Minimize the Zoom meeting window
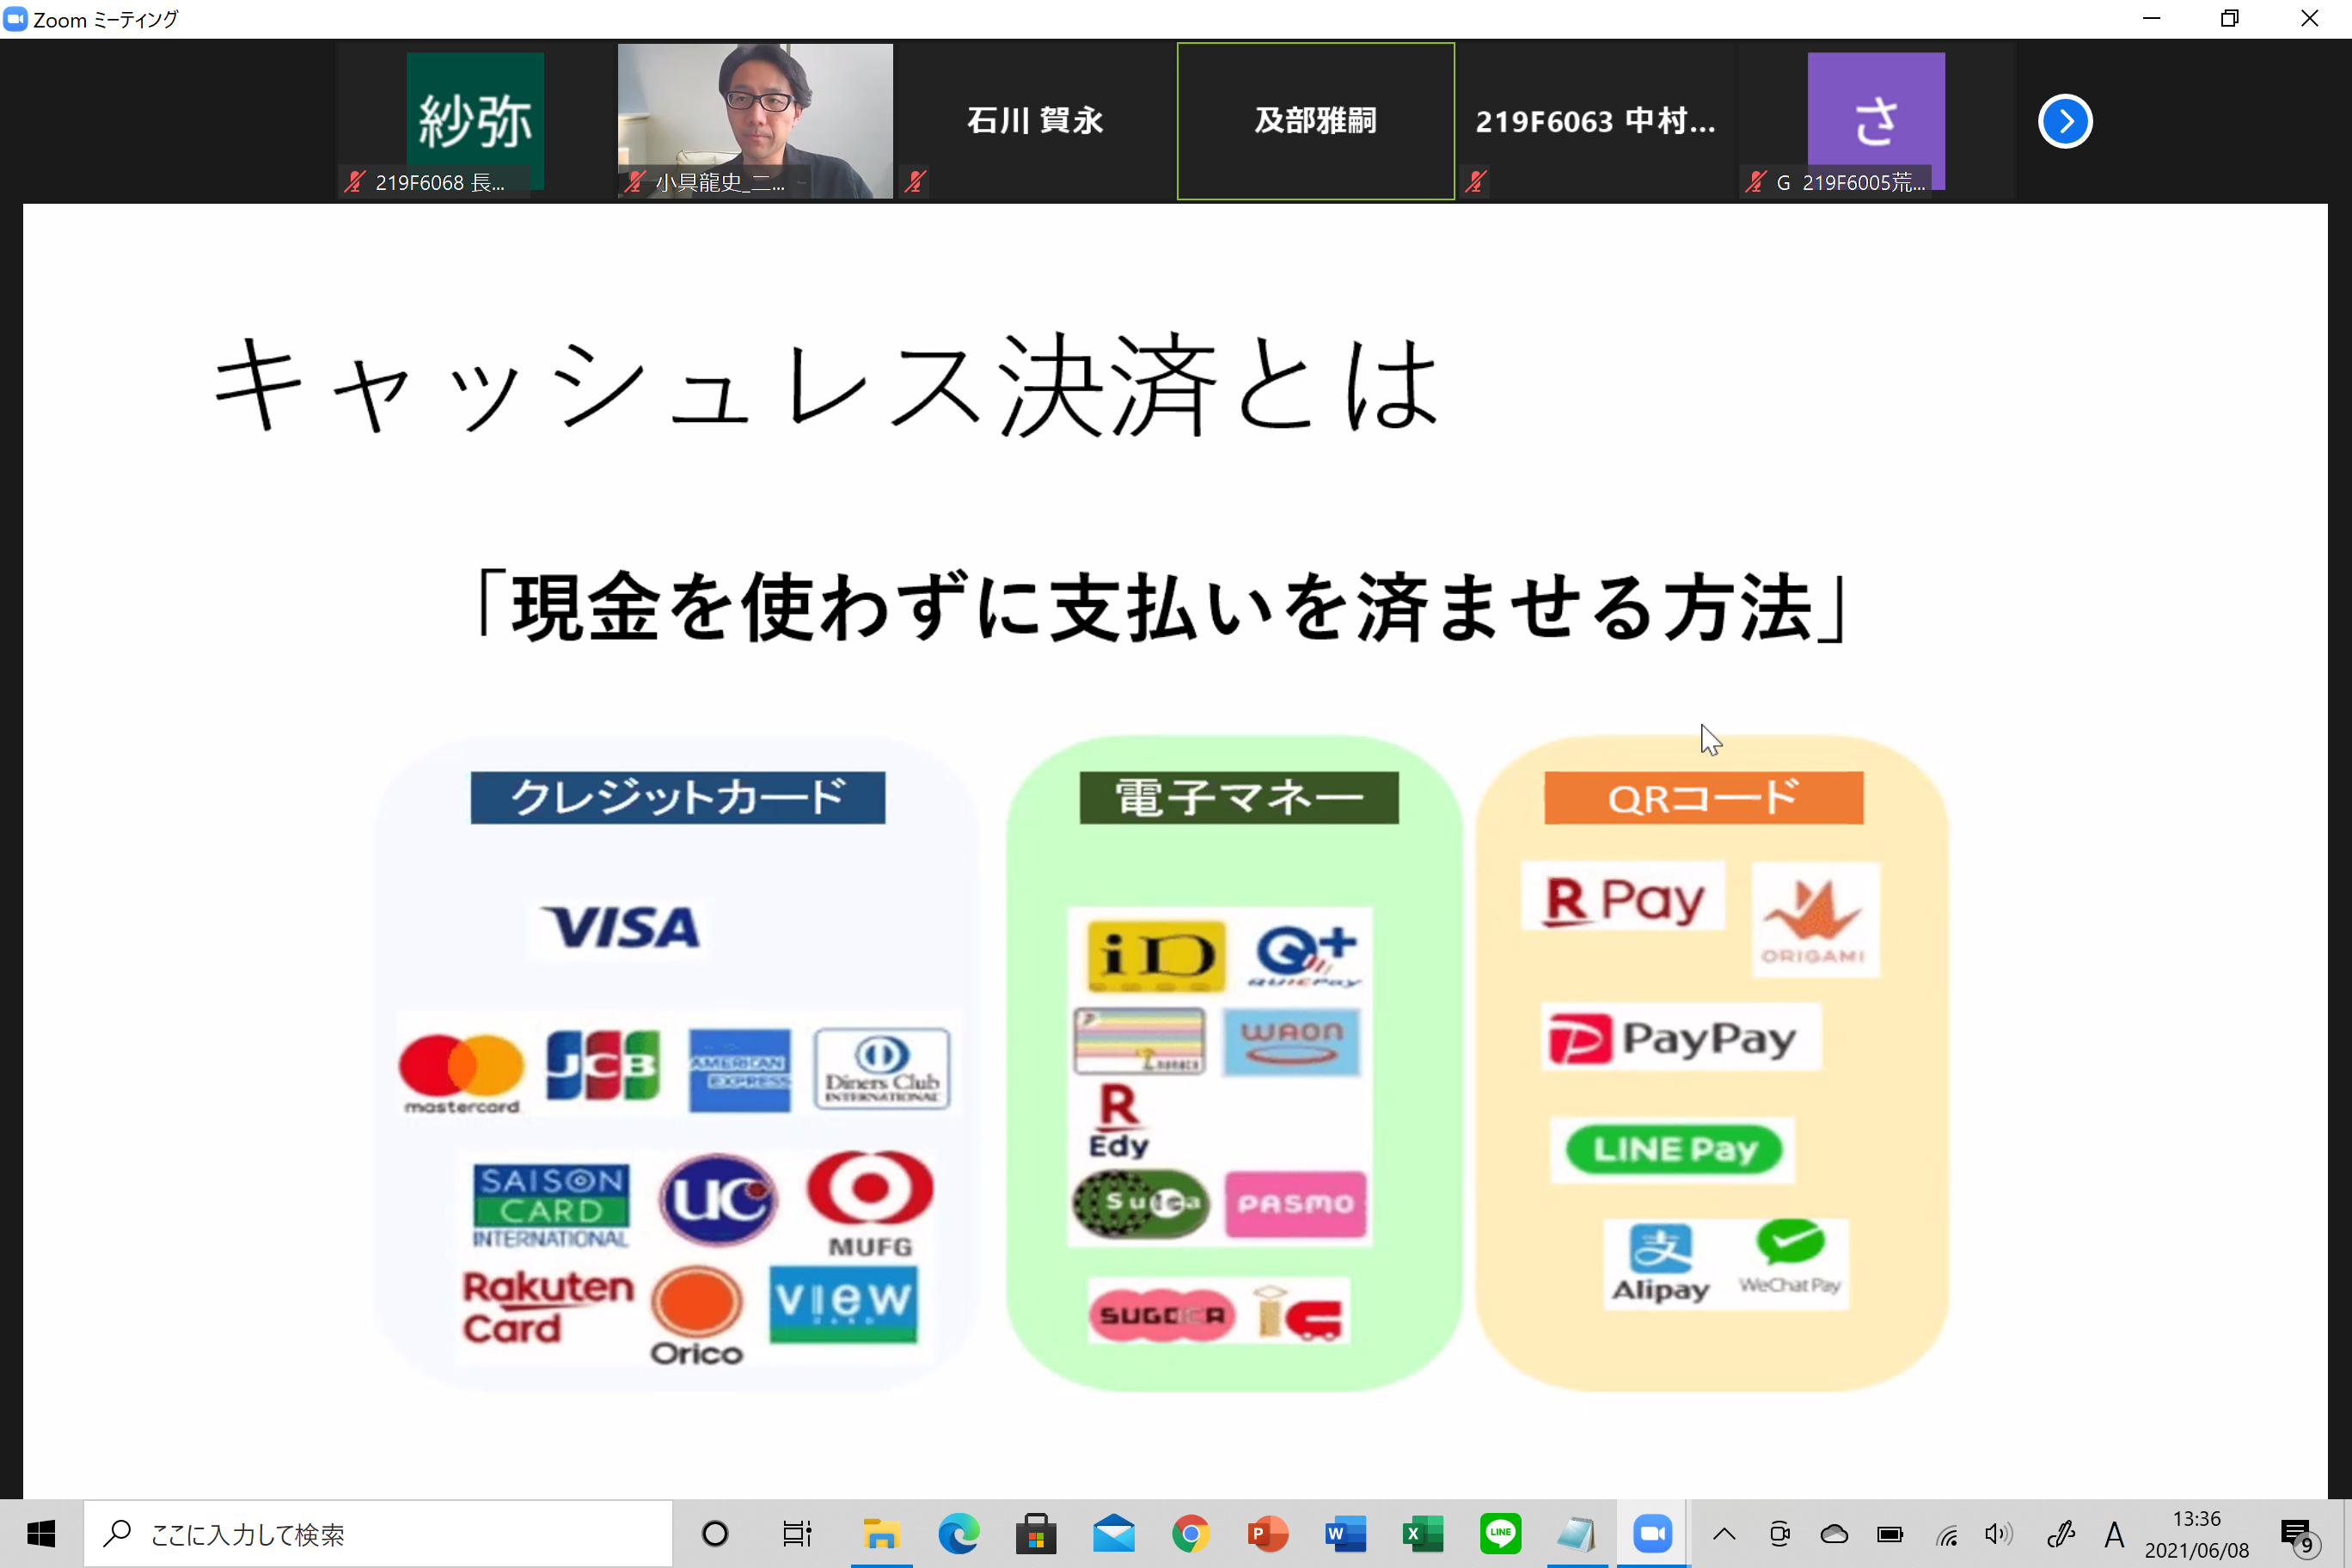2352x1568 pixels. coord(2152,18)
